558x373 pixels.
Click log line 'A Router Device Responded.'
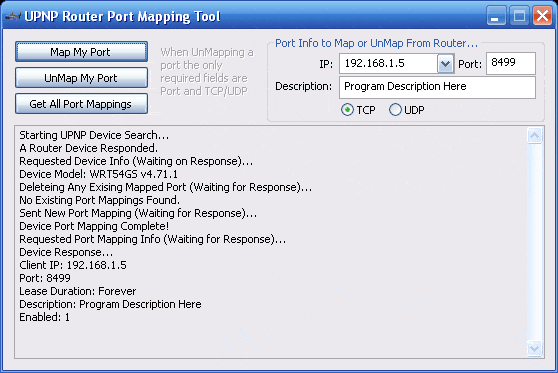(88, 148)
